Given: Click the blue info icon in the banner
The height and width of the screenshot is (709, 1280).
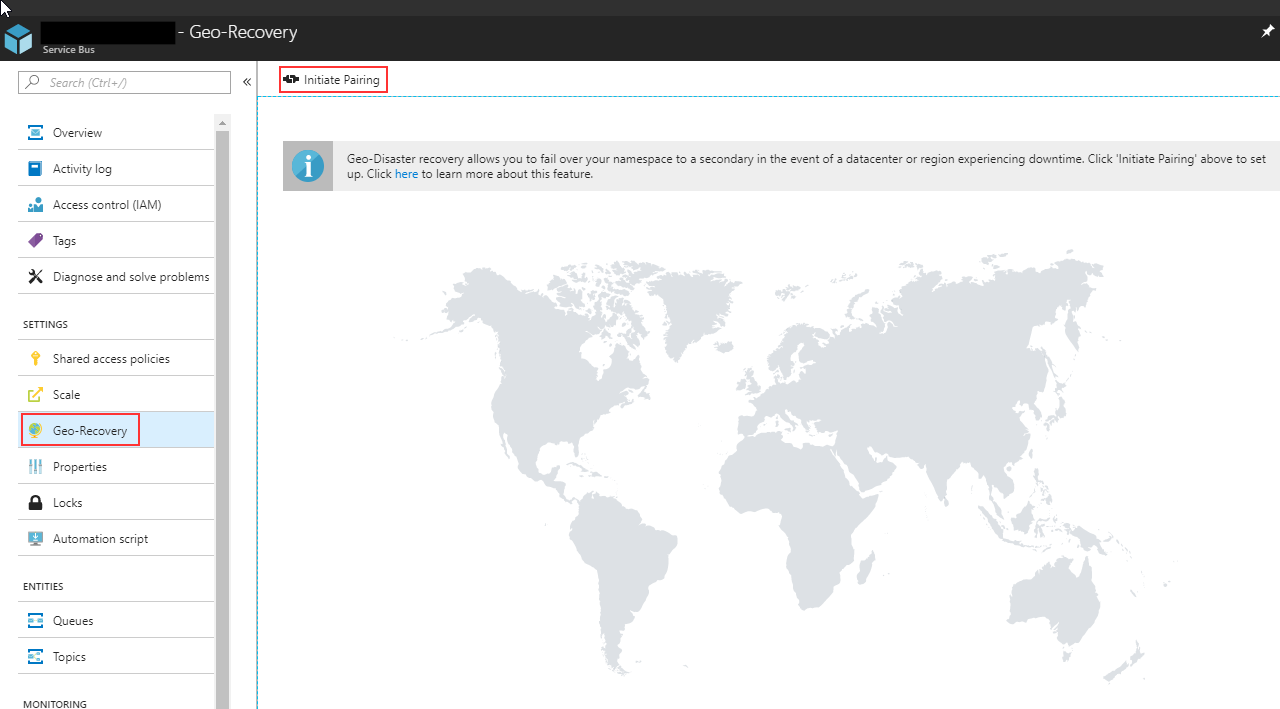Looking at the screenshot, I should [x=308, y=166].
